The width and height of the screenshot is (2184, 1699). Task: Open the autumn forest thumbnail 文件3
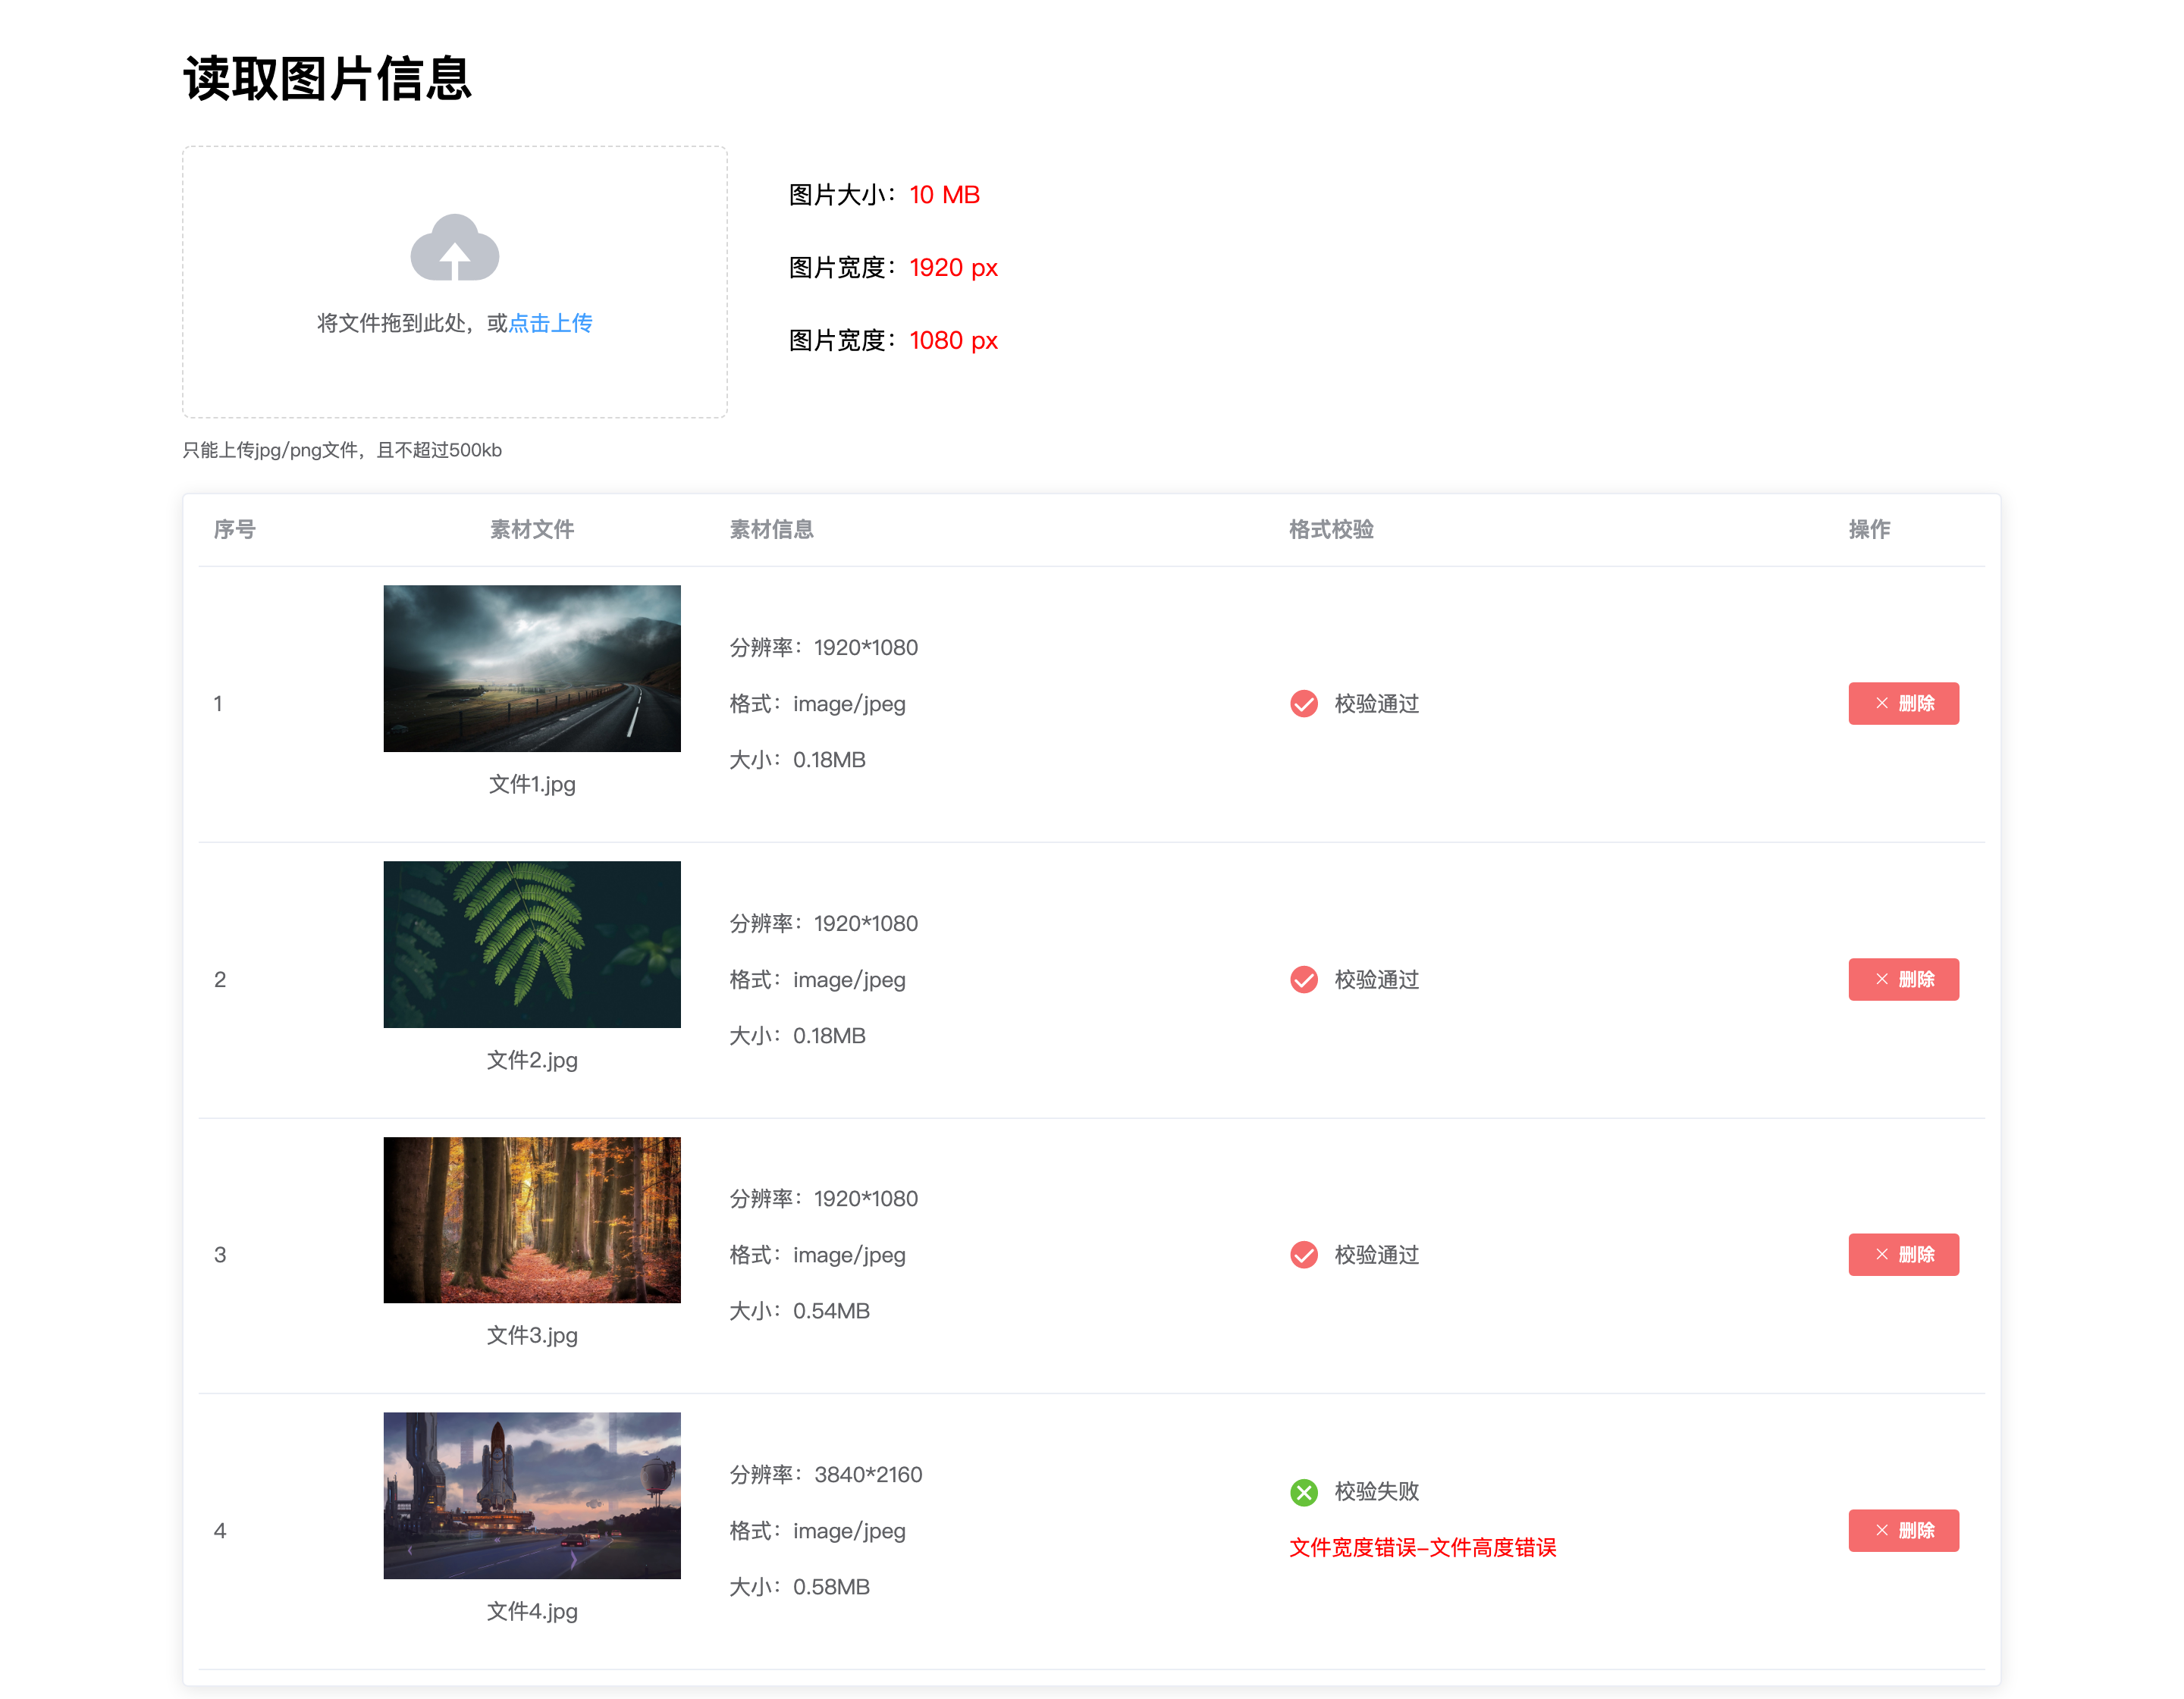pyautogui.click(x=532, y=1220)
